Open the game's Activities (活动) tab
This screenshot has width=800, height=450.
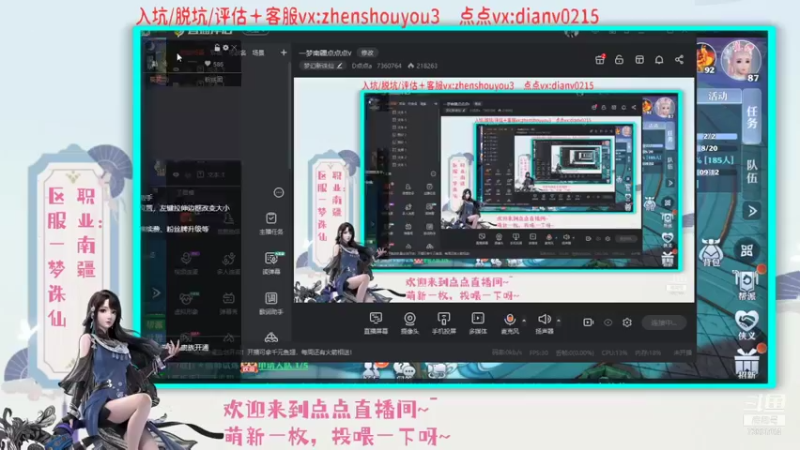tap(717, 95)
